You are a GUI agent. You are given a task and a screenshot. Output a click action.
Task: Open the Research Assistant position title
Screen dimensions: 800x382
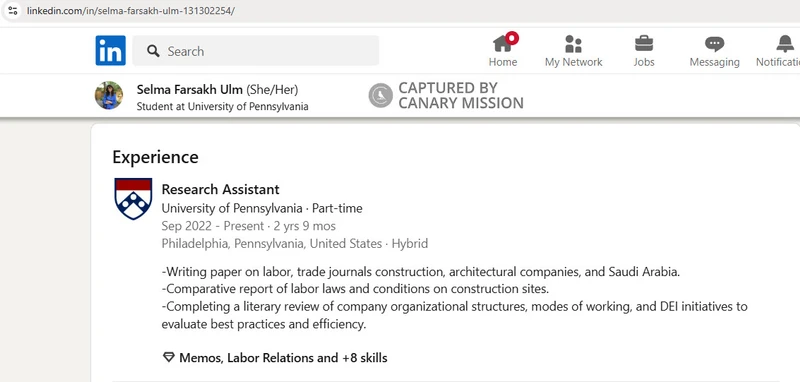[x=220, y=189]
